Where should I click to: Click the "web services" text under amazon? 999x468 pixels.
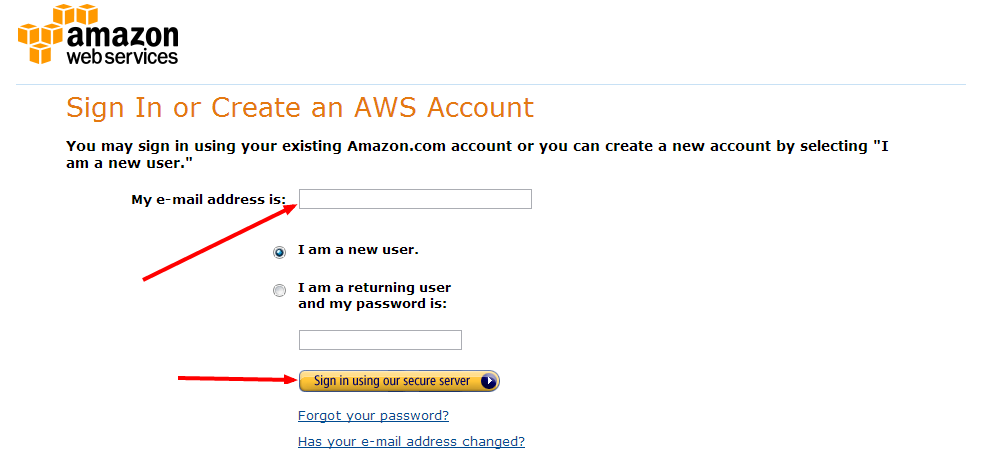pos(122,57)
